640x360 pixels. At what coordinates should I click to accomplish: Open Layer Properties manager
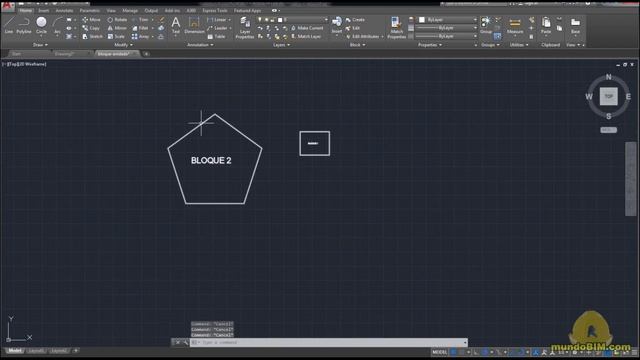[x=245, y=27]
